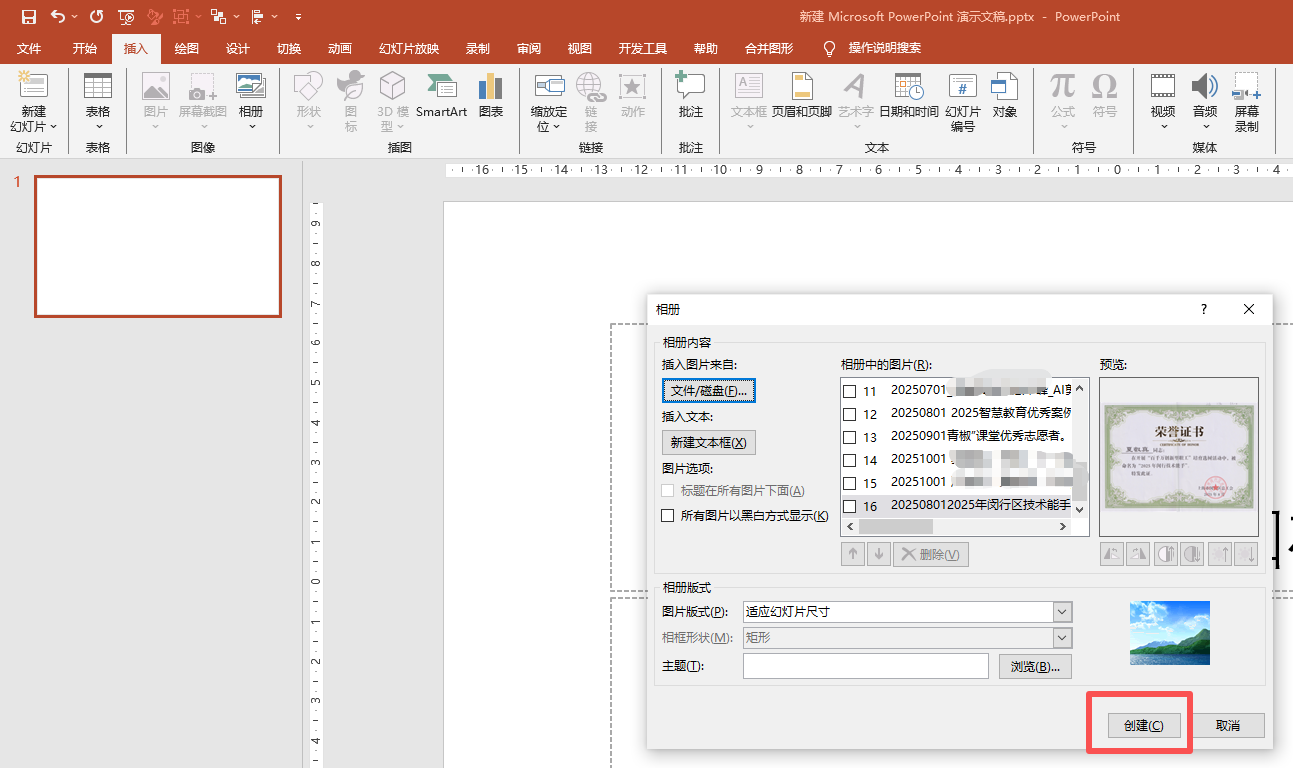The height and width of the screenshot is (768, 1293).
Task: Click the 文件/磁盘 button
Action: [708, 390]
